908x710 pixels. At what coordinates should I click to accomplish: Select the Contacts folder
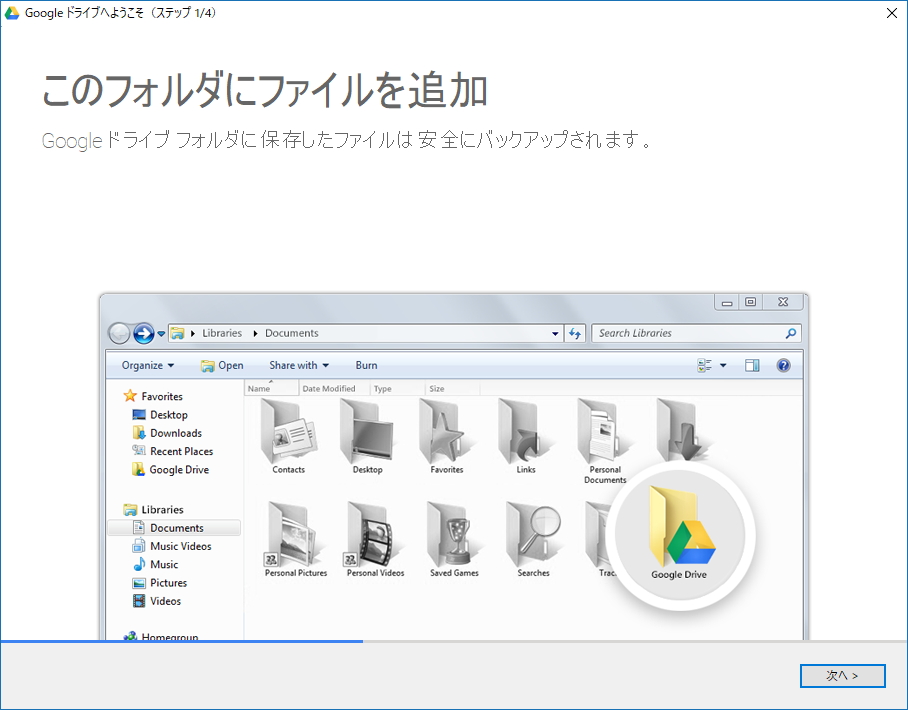[x=288, y=435]
